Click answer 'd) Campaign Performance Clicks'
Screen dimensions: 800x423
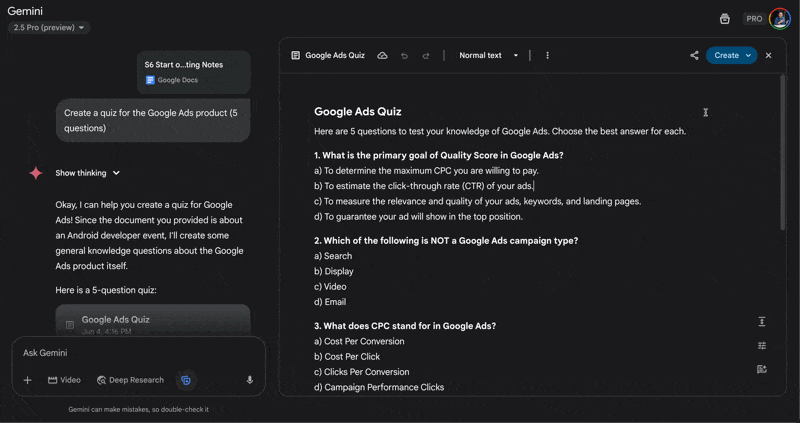point(379,387)
